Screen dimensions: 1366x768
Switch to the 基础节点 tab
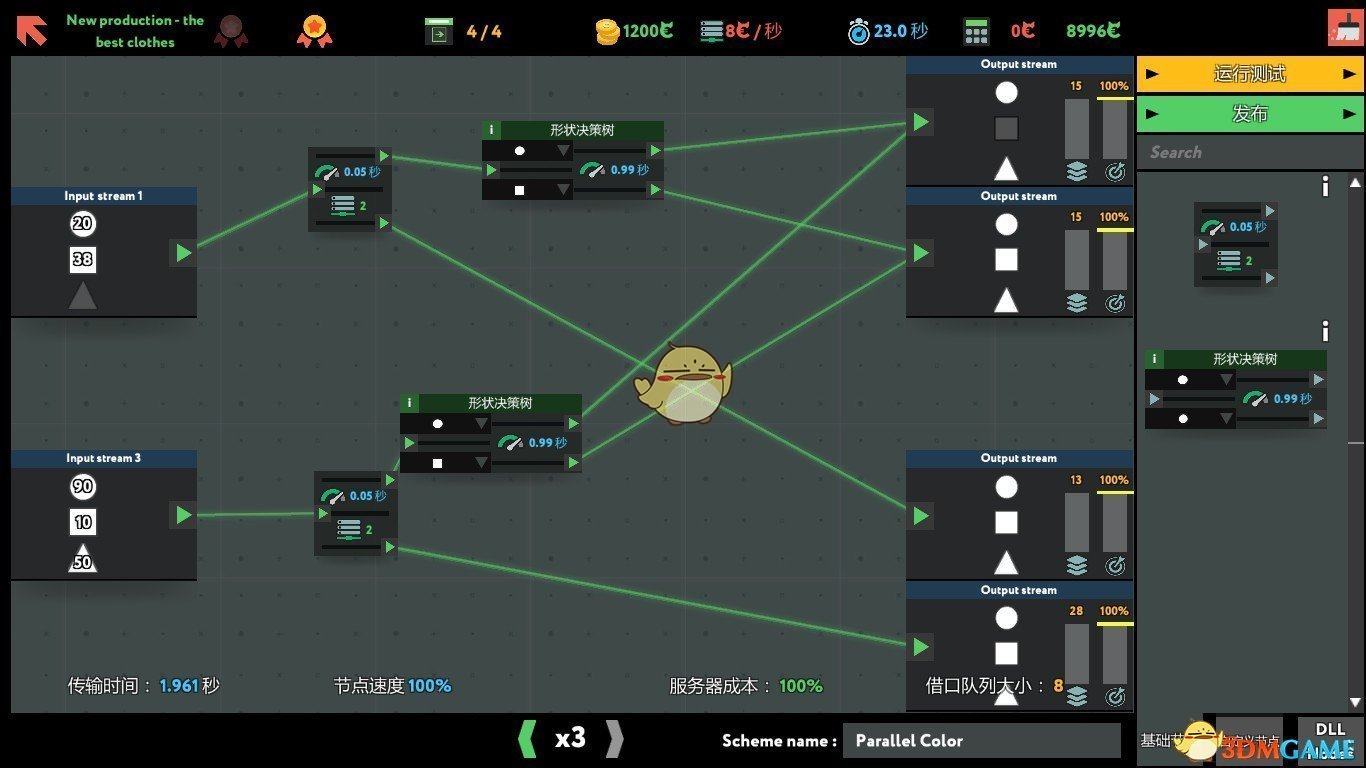[x=1168, y=740]
